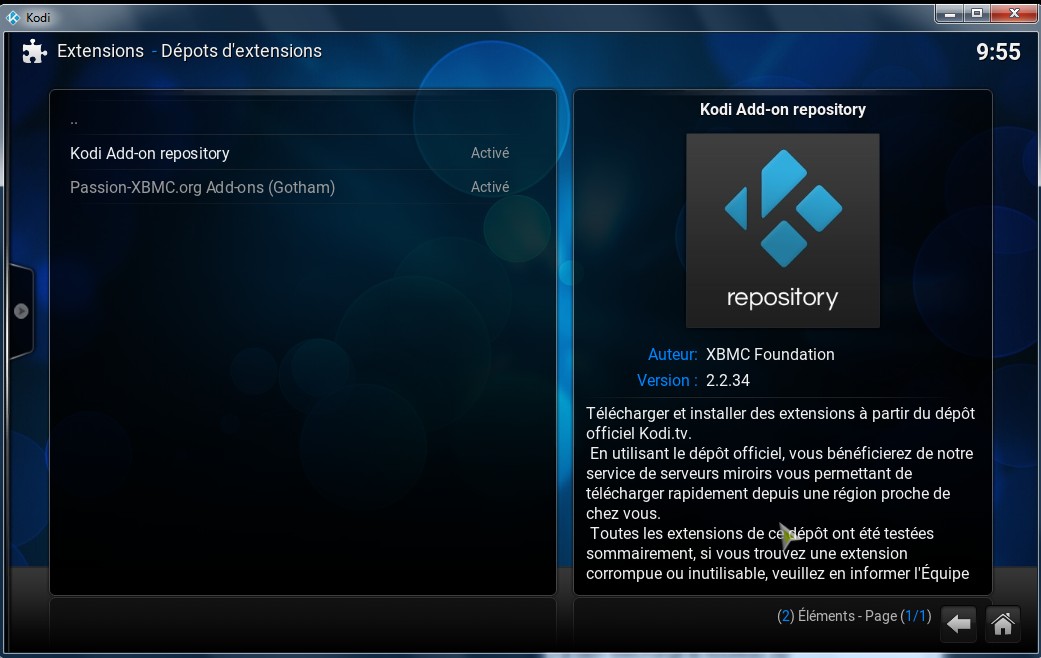Click the 9:55 clock display
This screenshot has height=658, width=1041.
[998, 52]
